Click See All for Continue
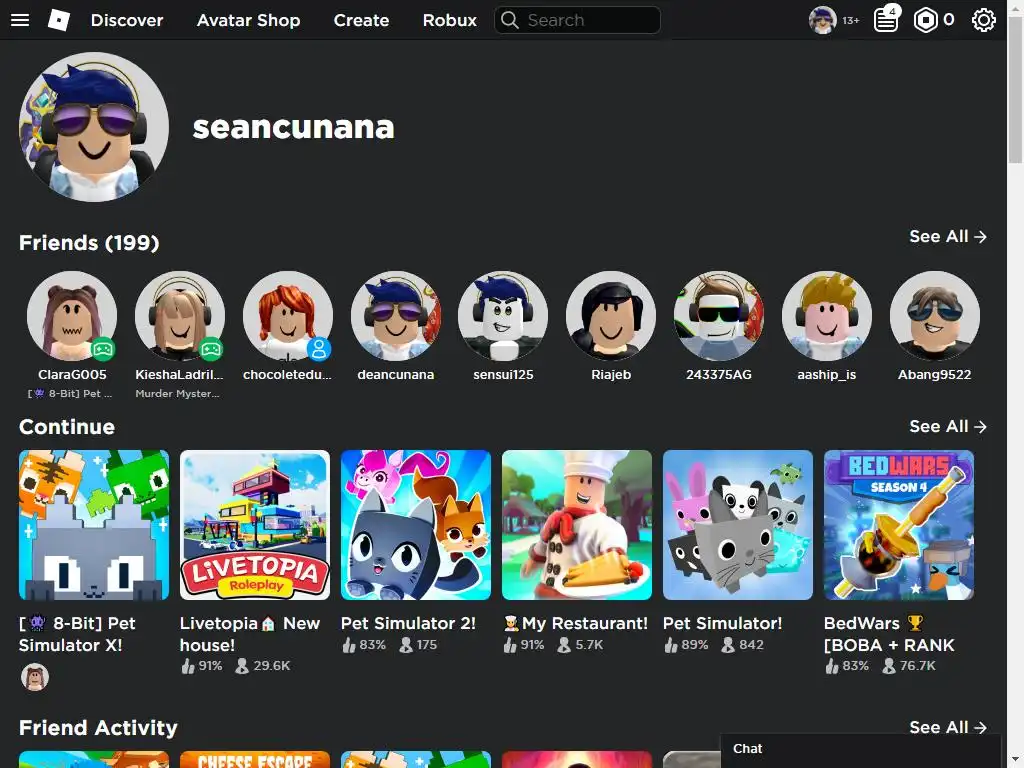Screen dimensions: 1024x768 pos(948,426)
